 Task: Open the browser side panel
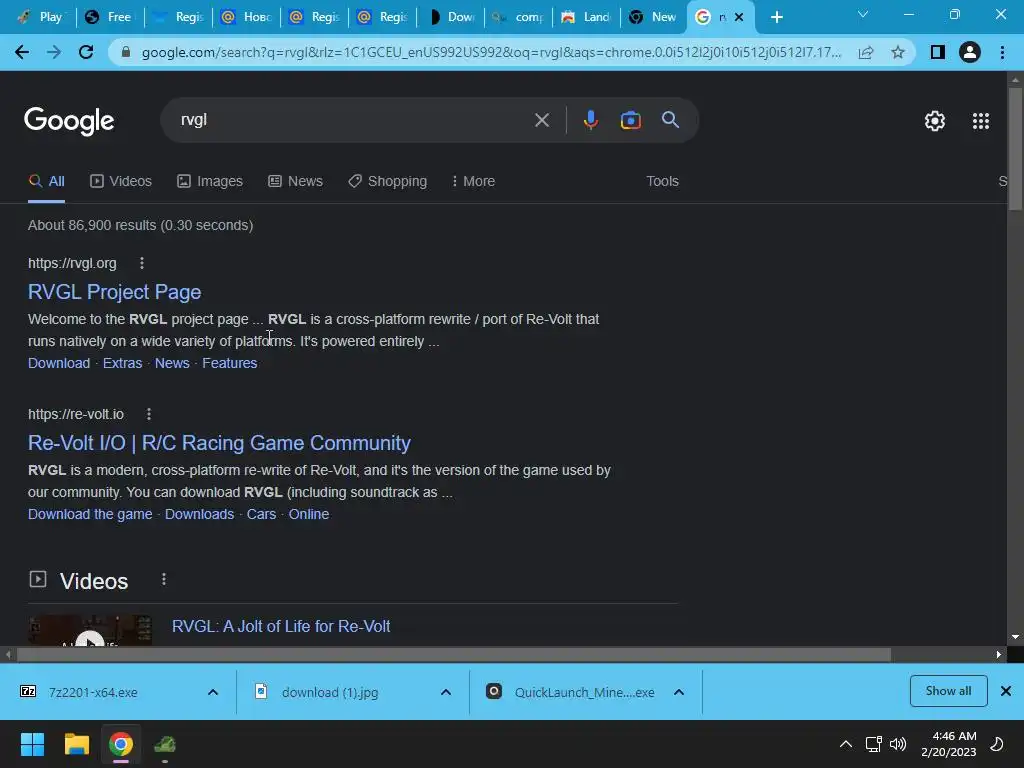coord(938,52)
